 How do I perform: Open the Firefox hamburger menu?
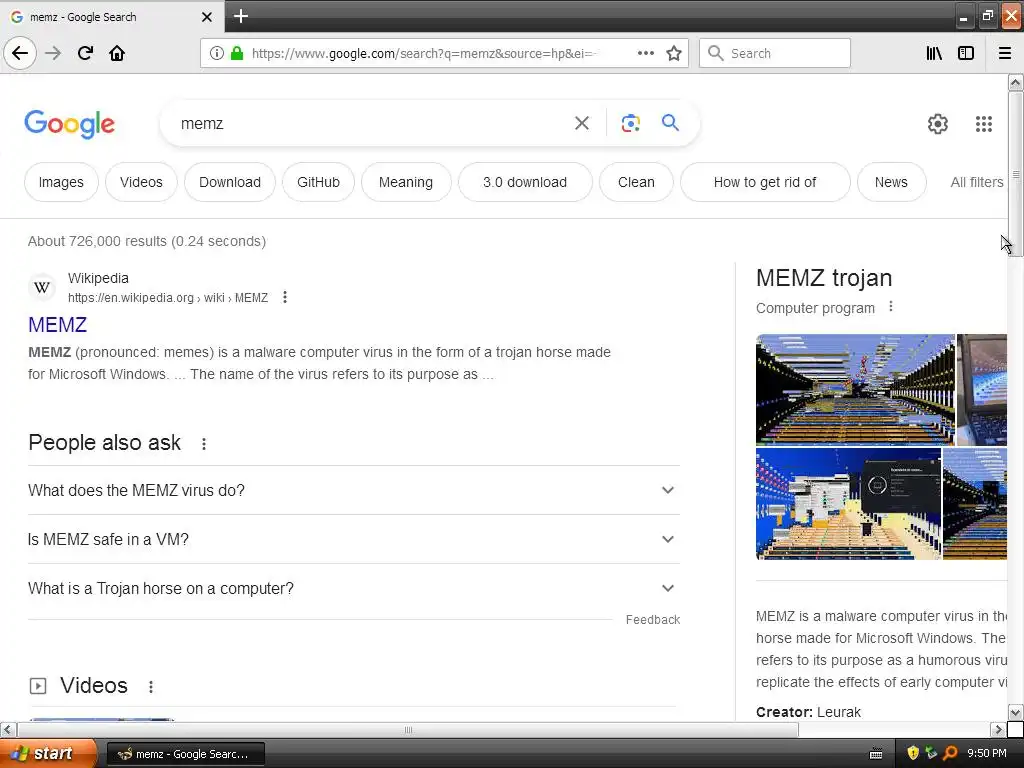(x=1005, y=53)
